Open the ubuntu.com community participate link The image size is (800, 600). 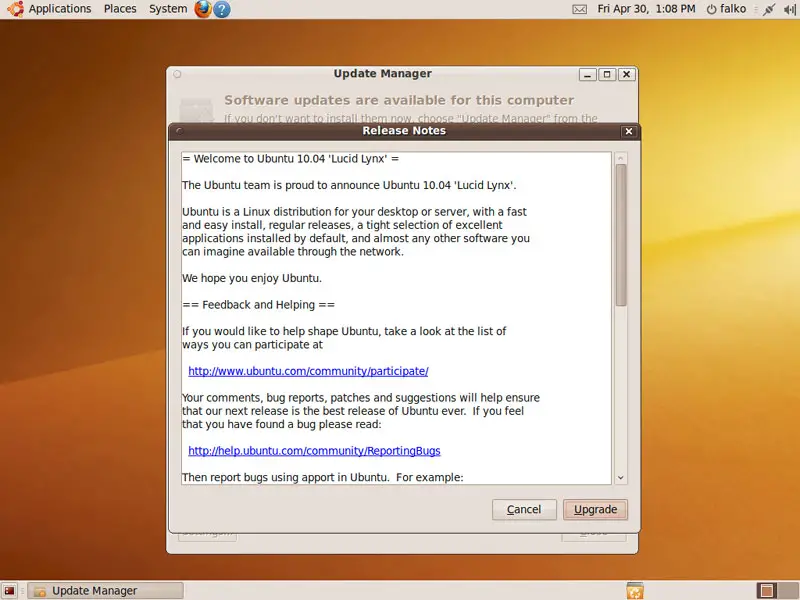tap(308, 371)
